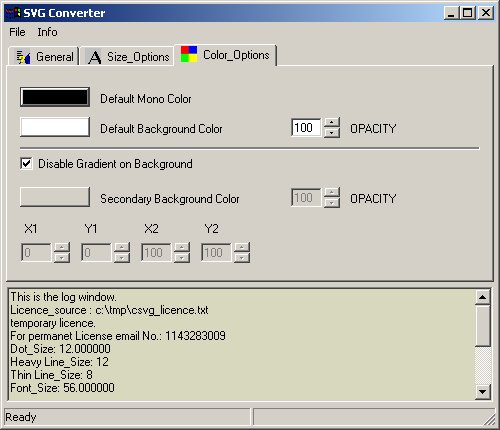The image size is (500, 430).
Task: Minimize the SVG Converter window
Action: tap(451, 13)
